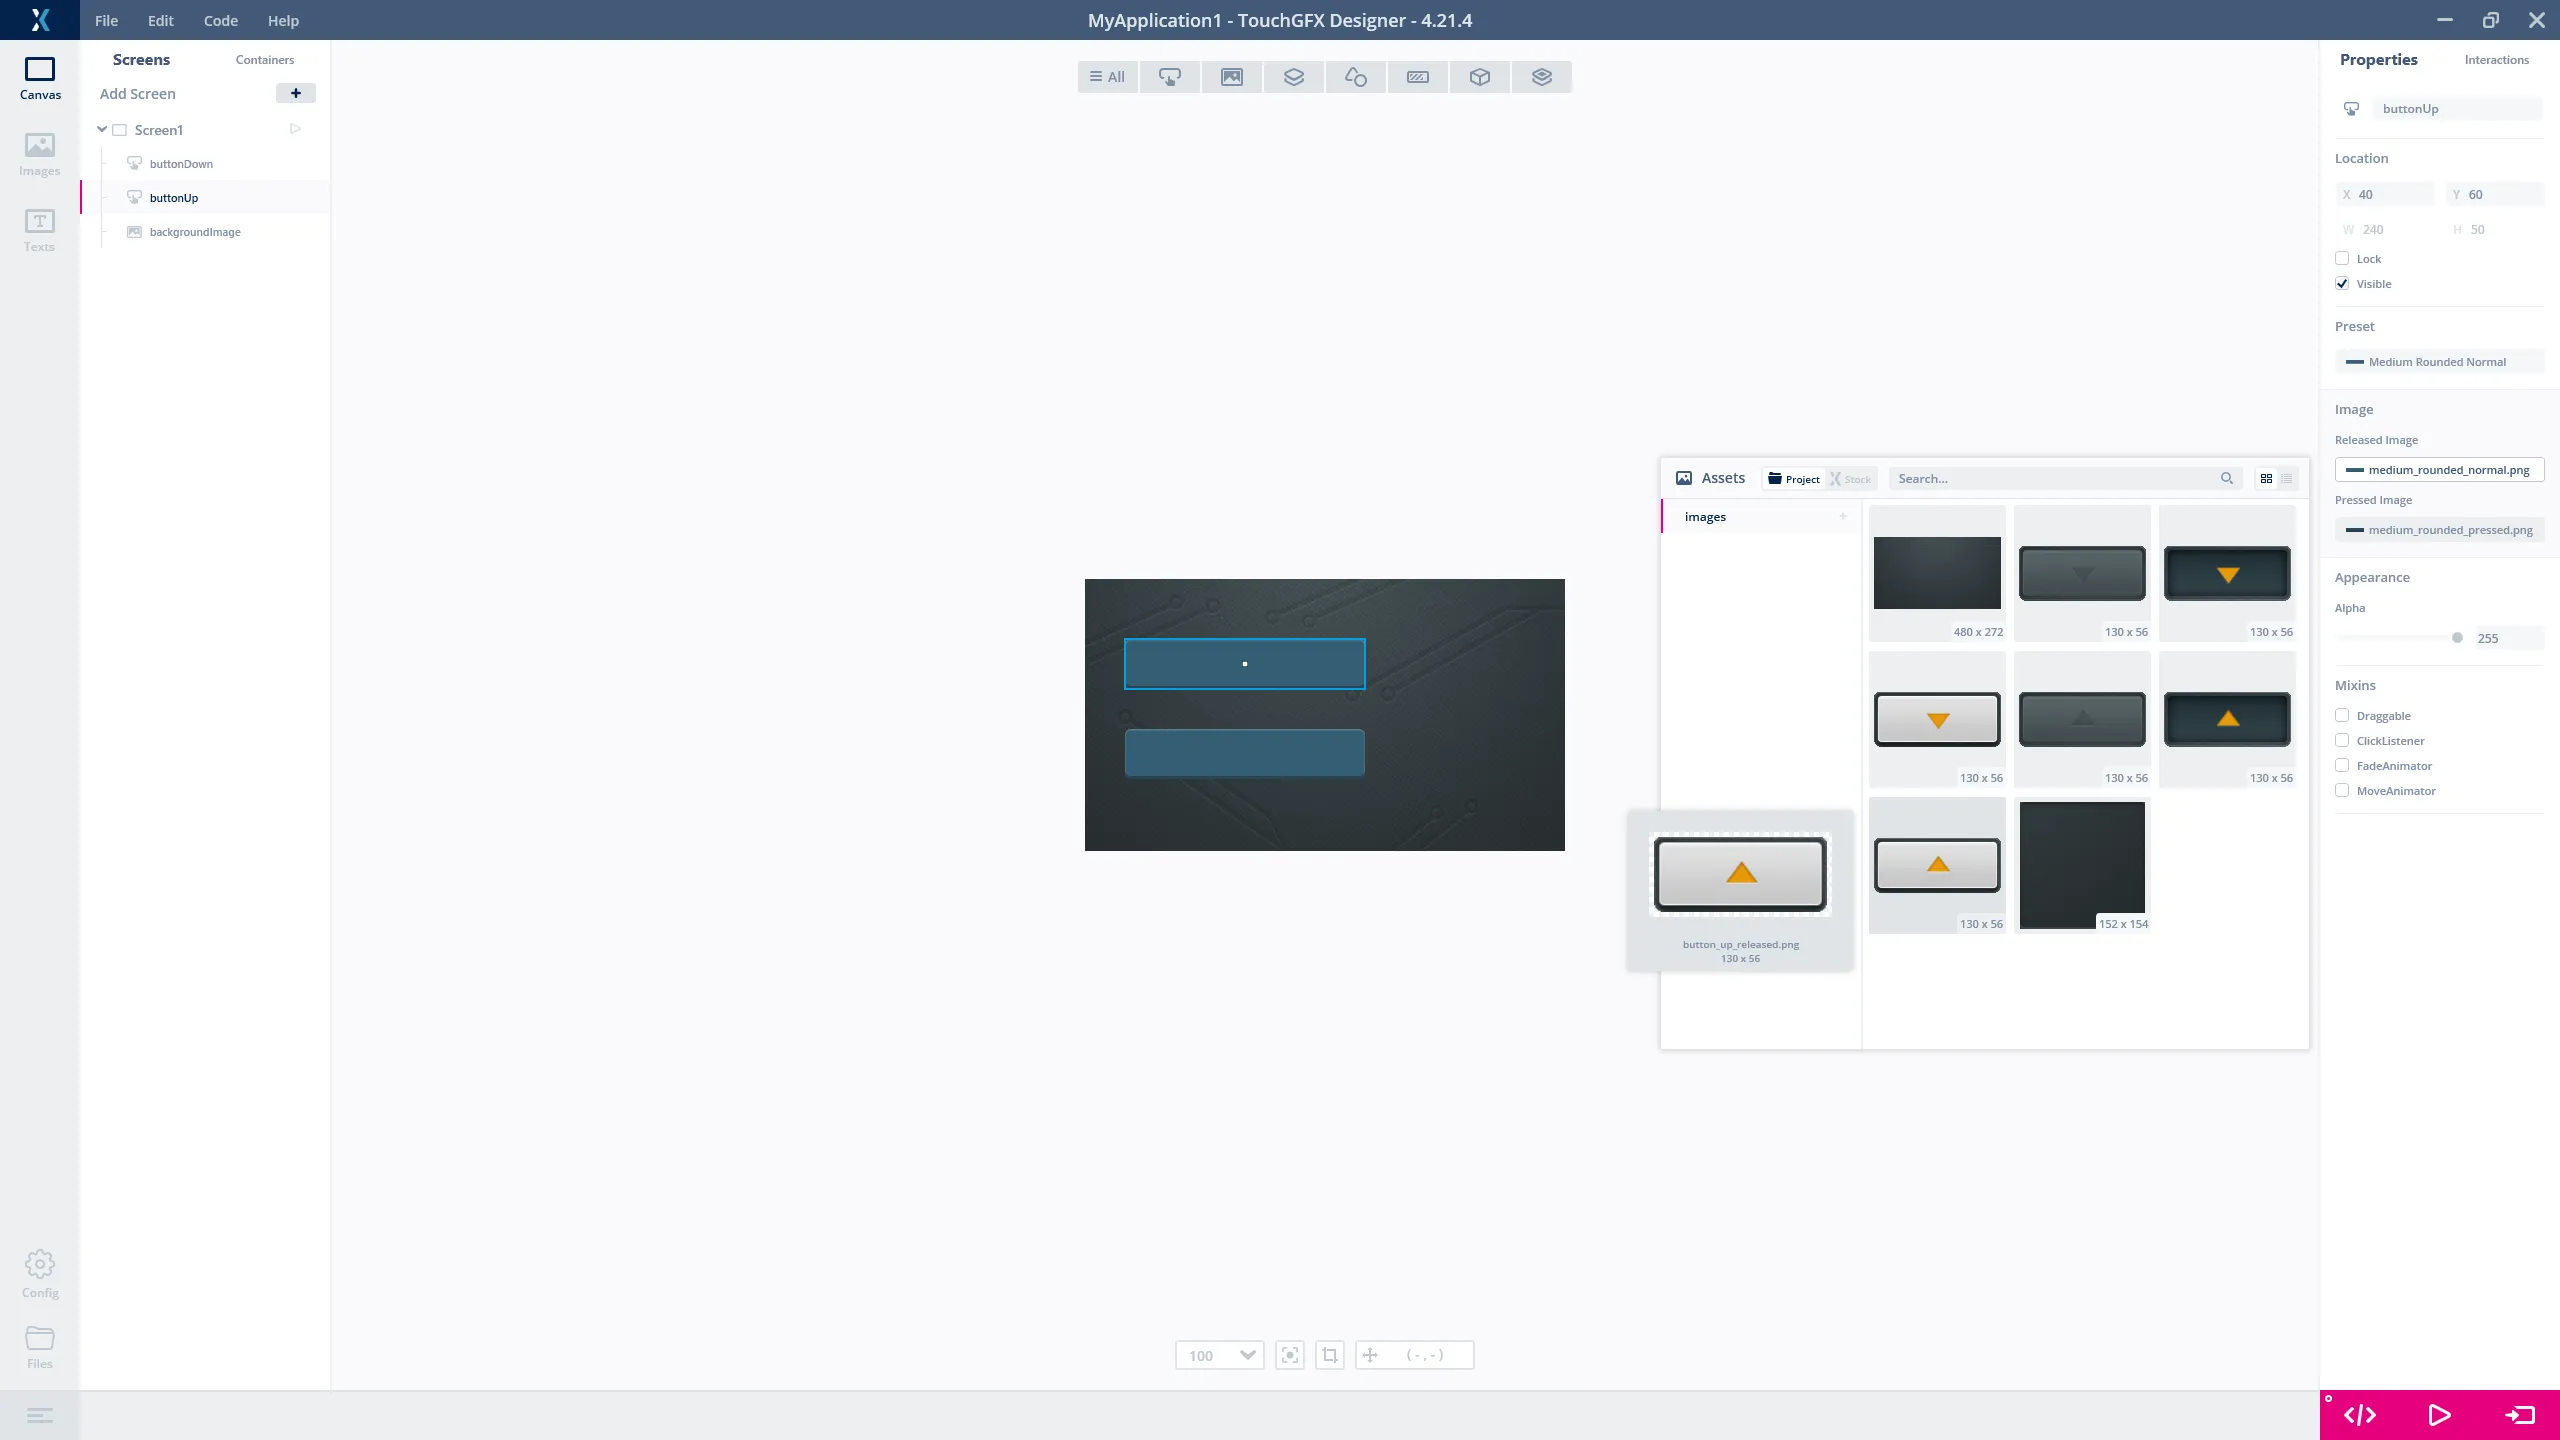This screenshot has height=1440, width=2560.
Task: Select the Shapes widget category icon
Action: click(1355, 77)
